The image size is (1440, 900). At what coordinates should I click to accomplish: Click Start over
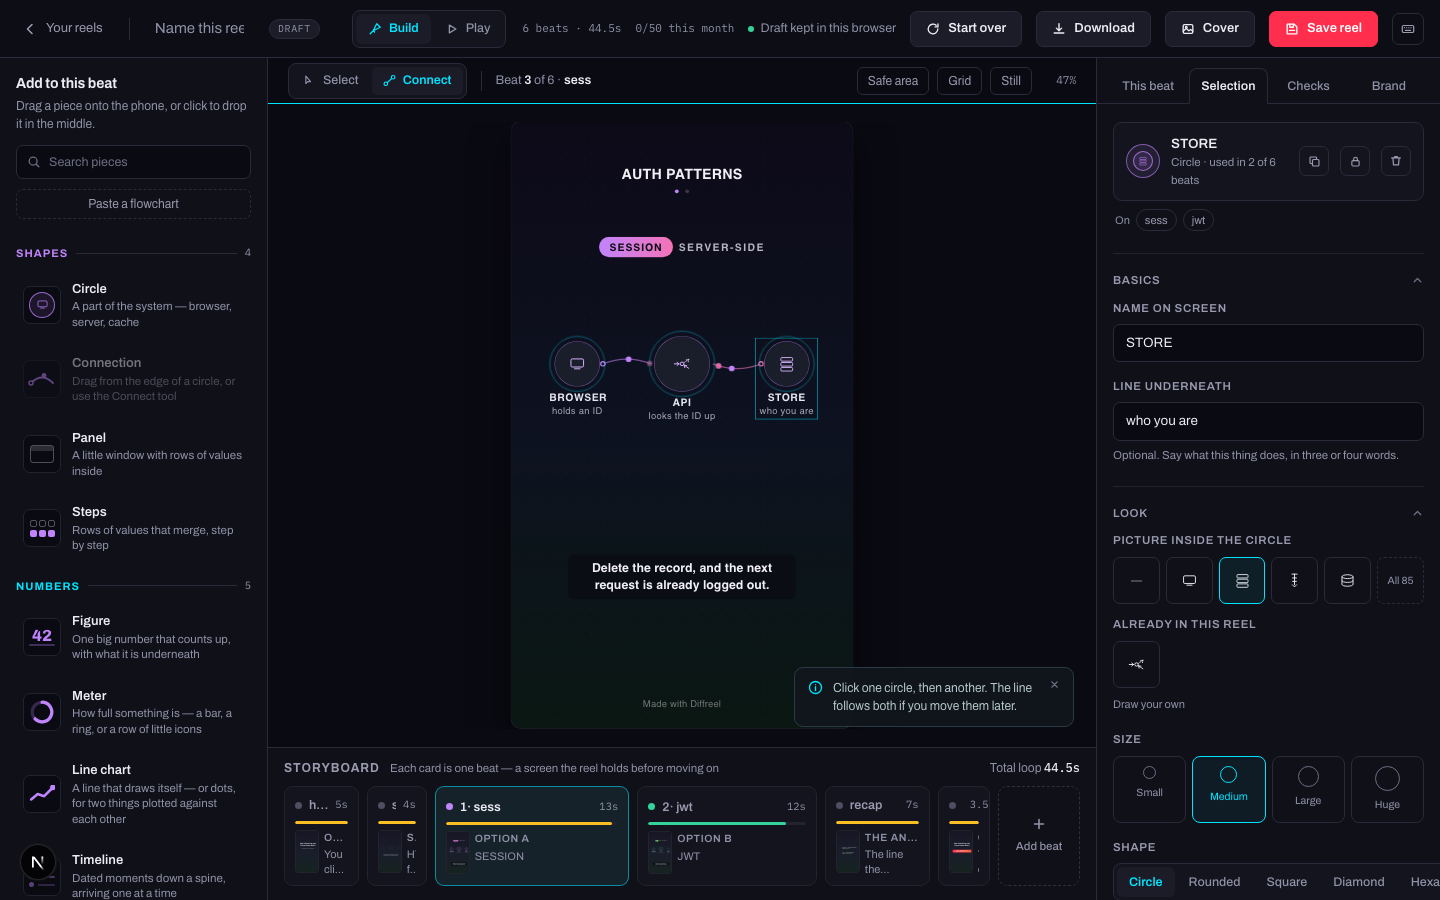pyautogui.click(x=966, y=29)
